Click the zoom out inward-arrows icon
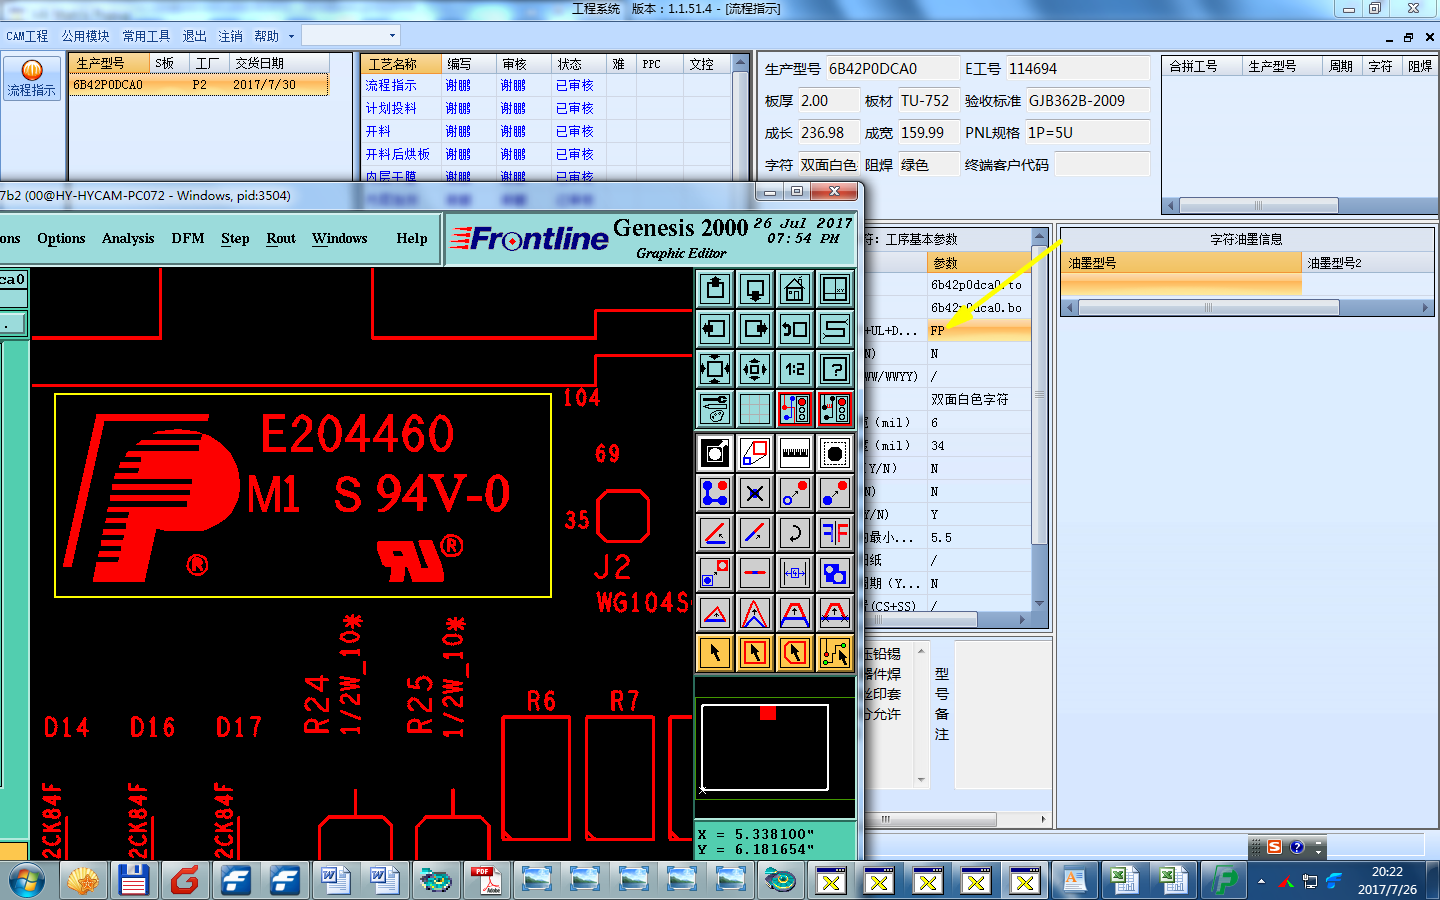 pos(755,369)
